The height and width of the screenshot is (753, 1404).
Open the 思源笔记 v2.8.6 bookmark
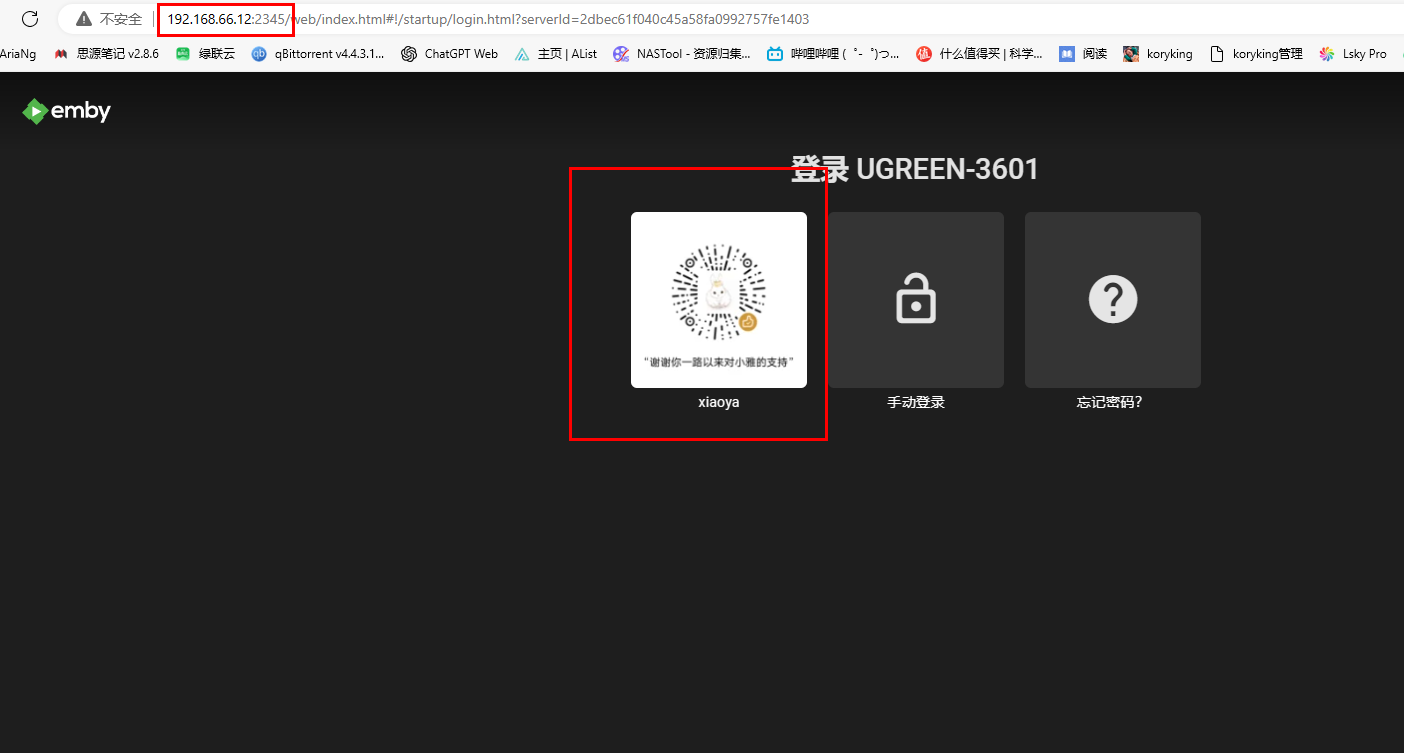(x=107, y=54)
